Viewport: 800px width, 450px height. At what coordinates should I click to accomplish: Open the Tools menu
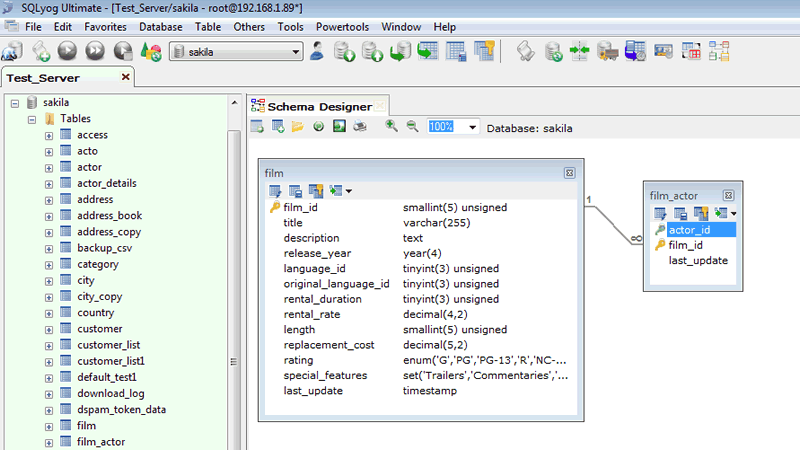tap(290, 27)
